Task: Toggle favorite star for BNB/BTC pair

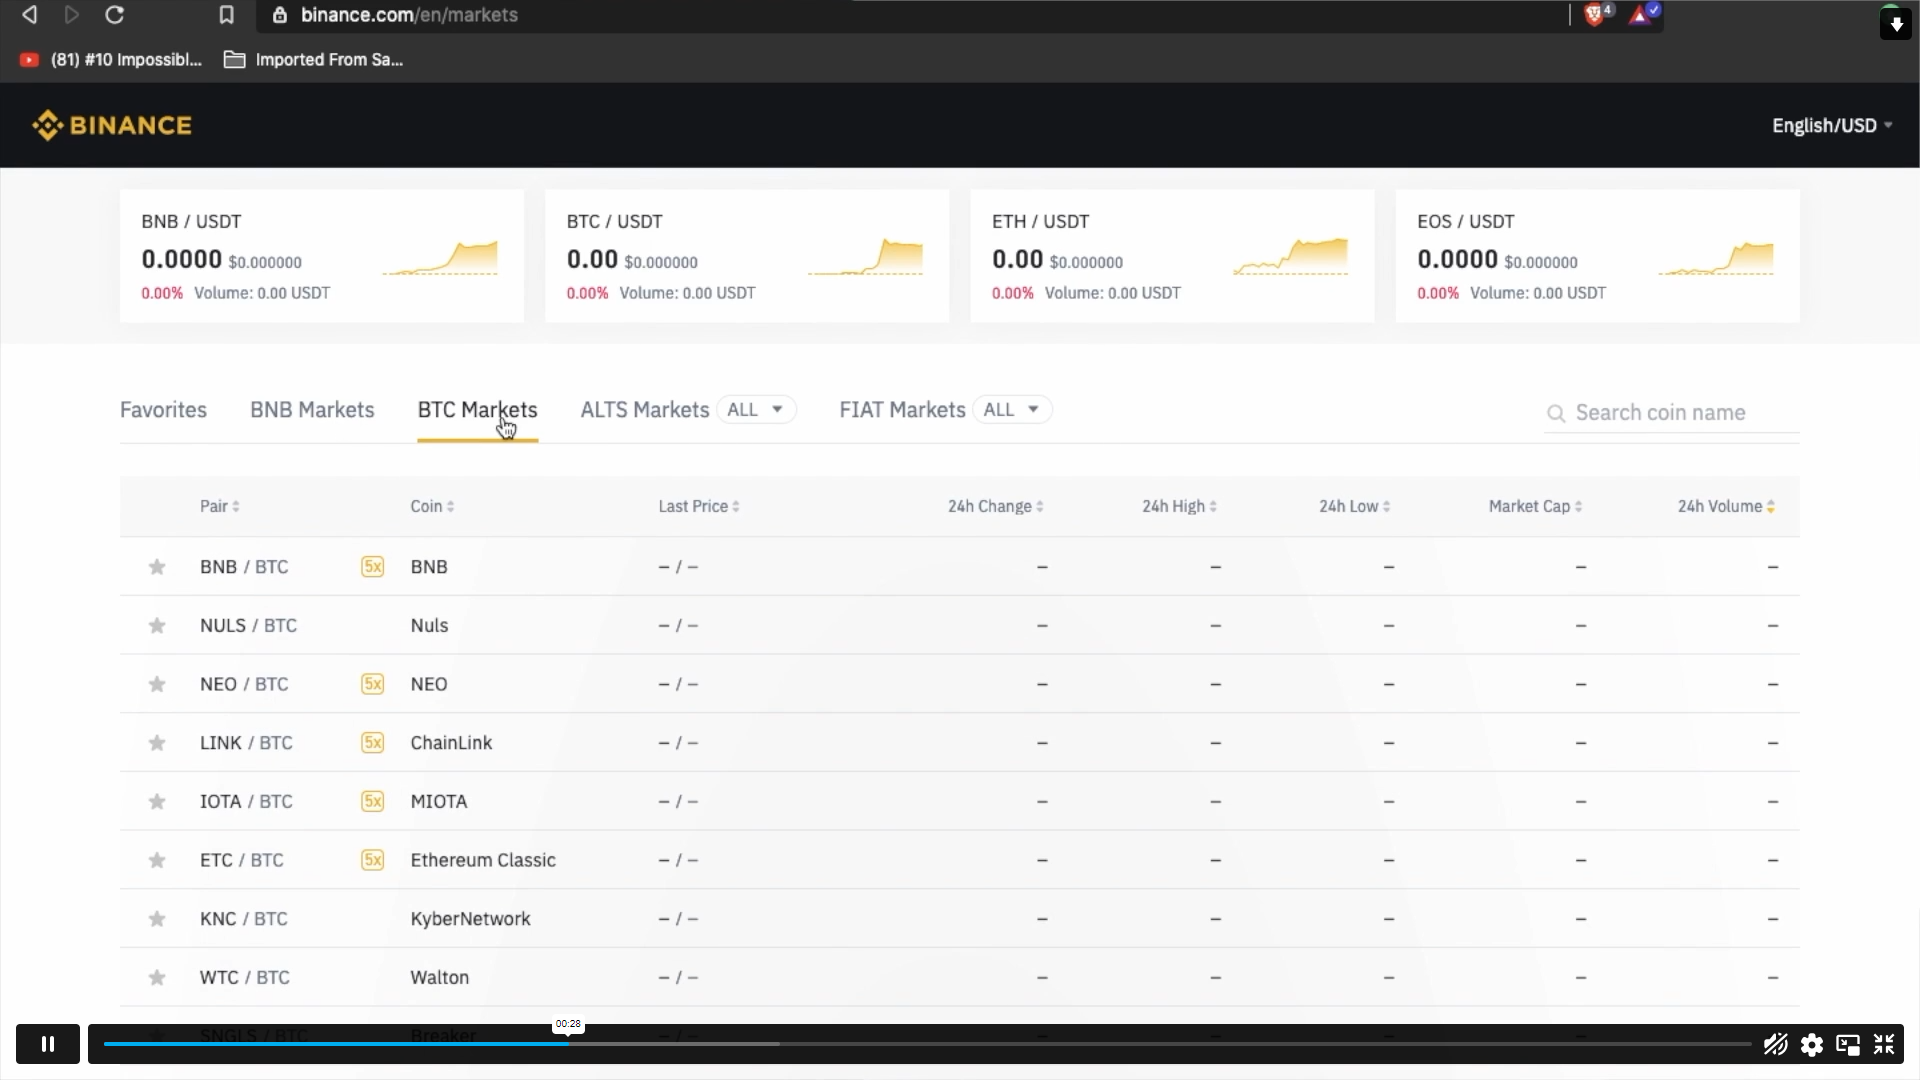Action: tap(156, 566)
